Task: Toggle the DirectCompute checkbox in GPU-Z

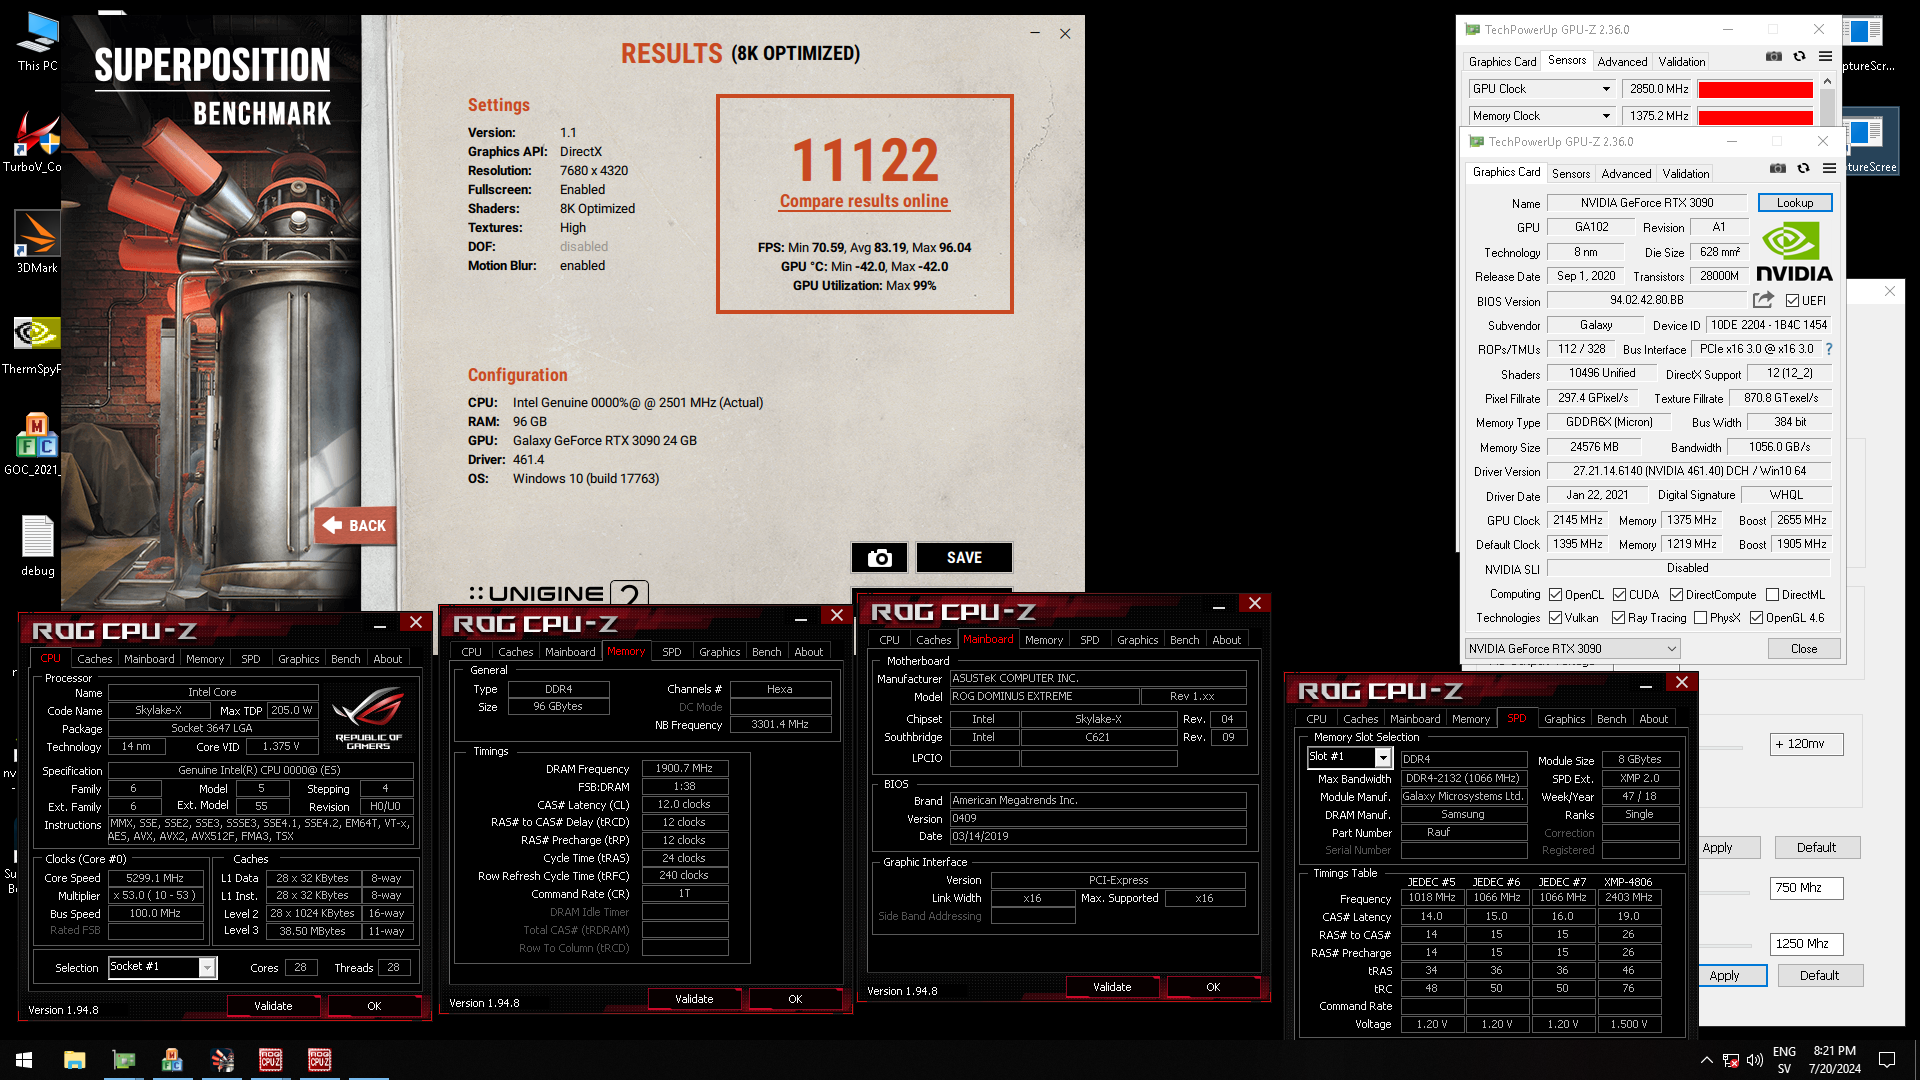Action: point(1676,595)
